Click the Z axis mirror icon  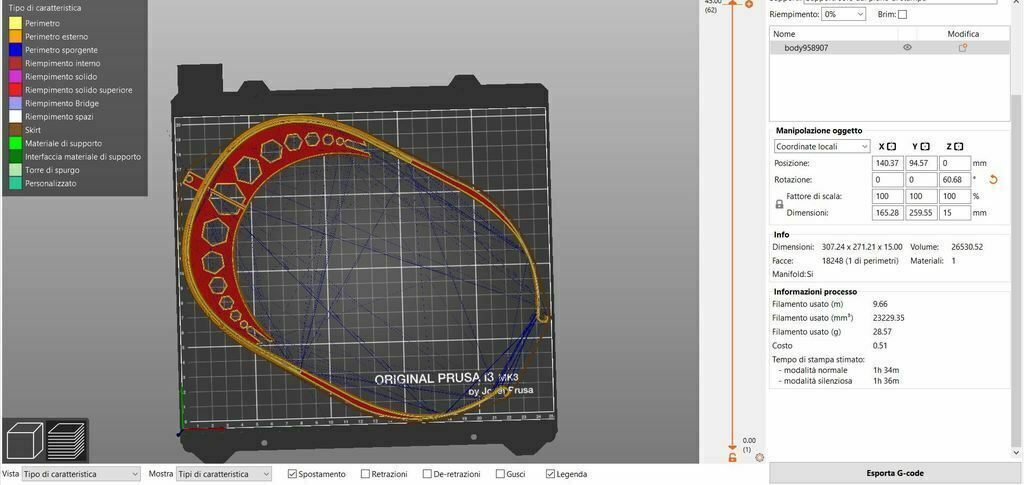(x=959, y=146)
